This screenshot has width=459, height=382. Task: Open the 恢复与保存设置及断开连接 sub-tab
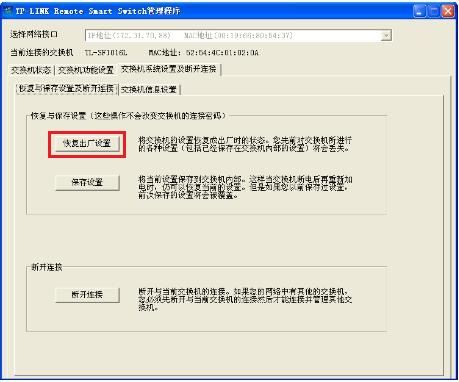click(x=66, y=89)
